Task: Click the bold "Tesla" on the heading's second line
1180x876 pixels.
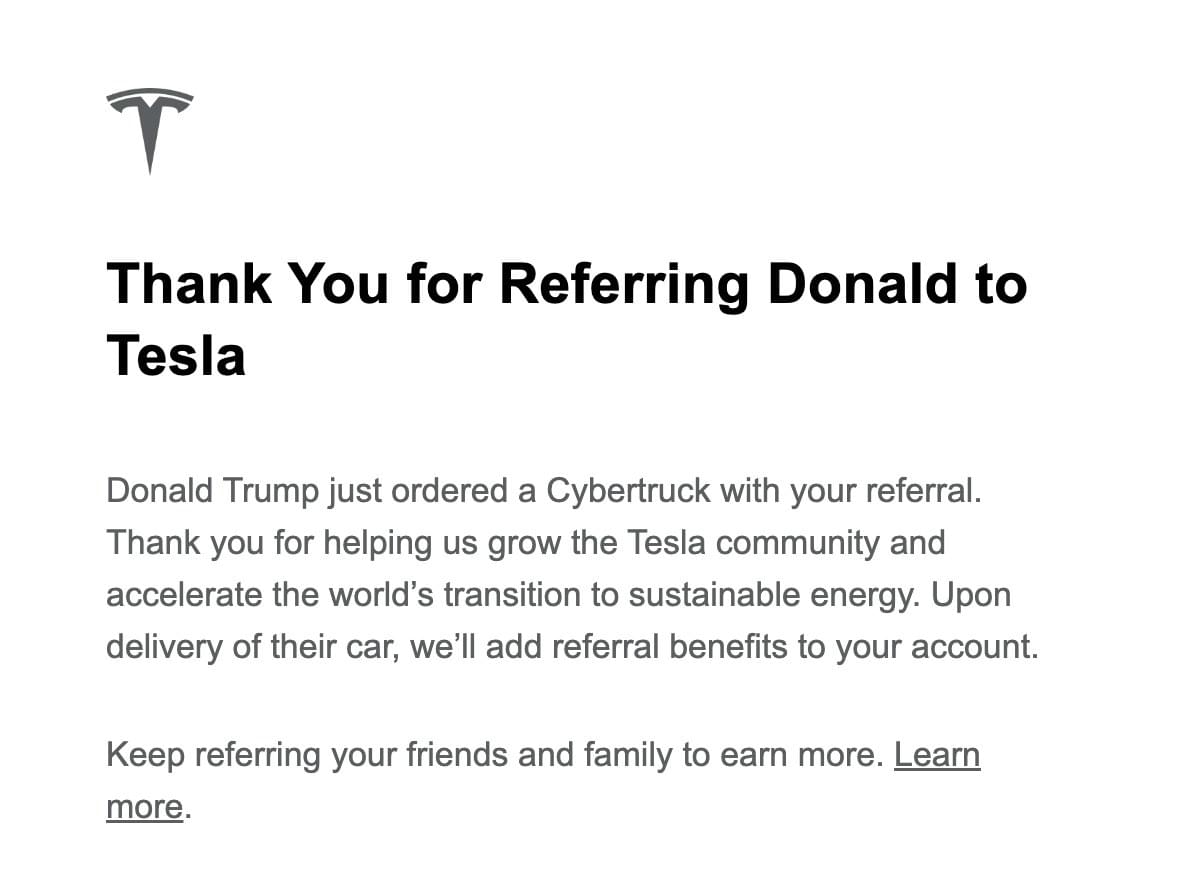Action: coord(176,356)
